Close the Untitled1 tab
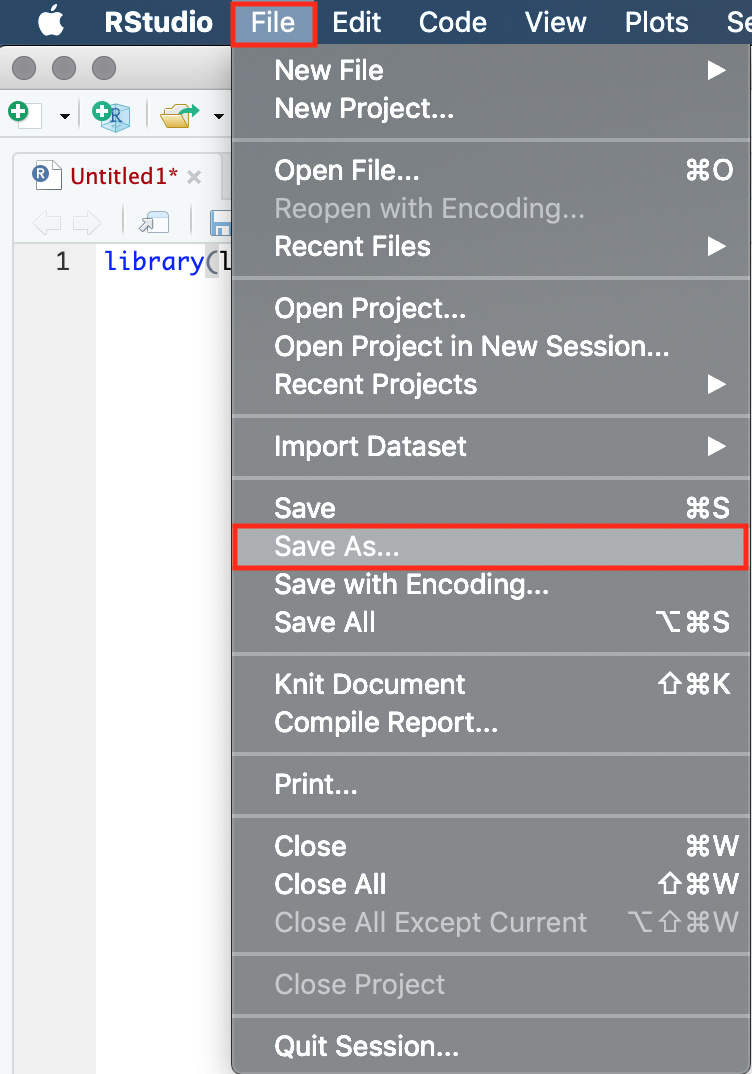Viewport: 752px width, 1074px height. (x=194, y=177)
